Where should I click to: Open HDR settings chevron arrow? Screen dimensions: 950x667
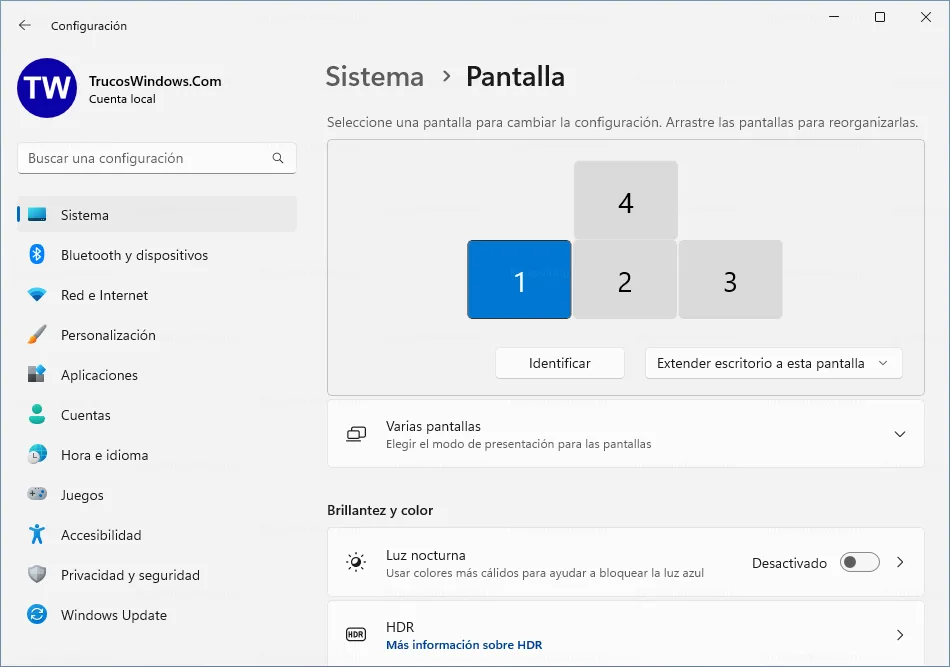(x=900, y=635)
